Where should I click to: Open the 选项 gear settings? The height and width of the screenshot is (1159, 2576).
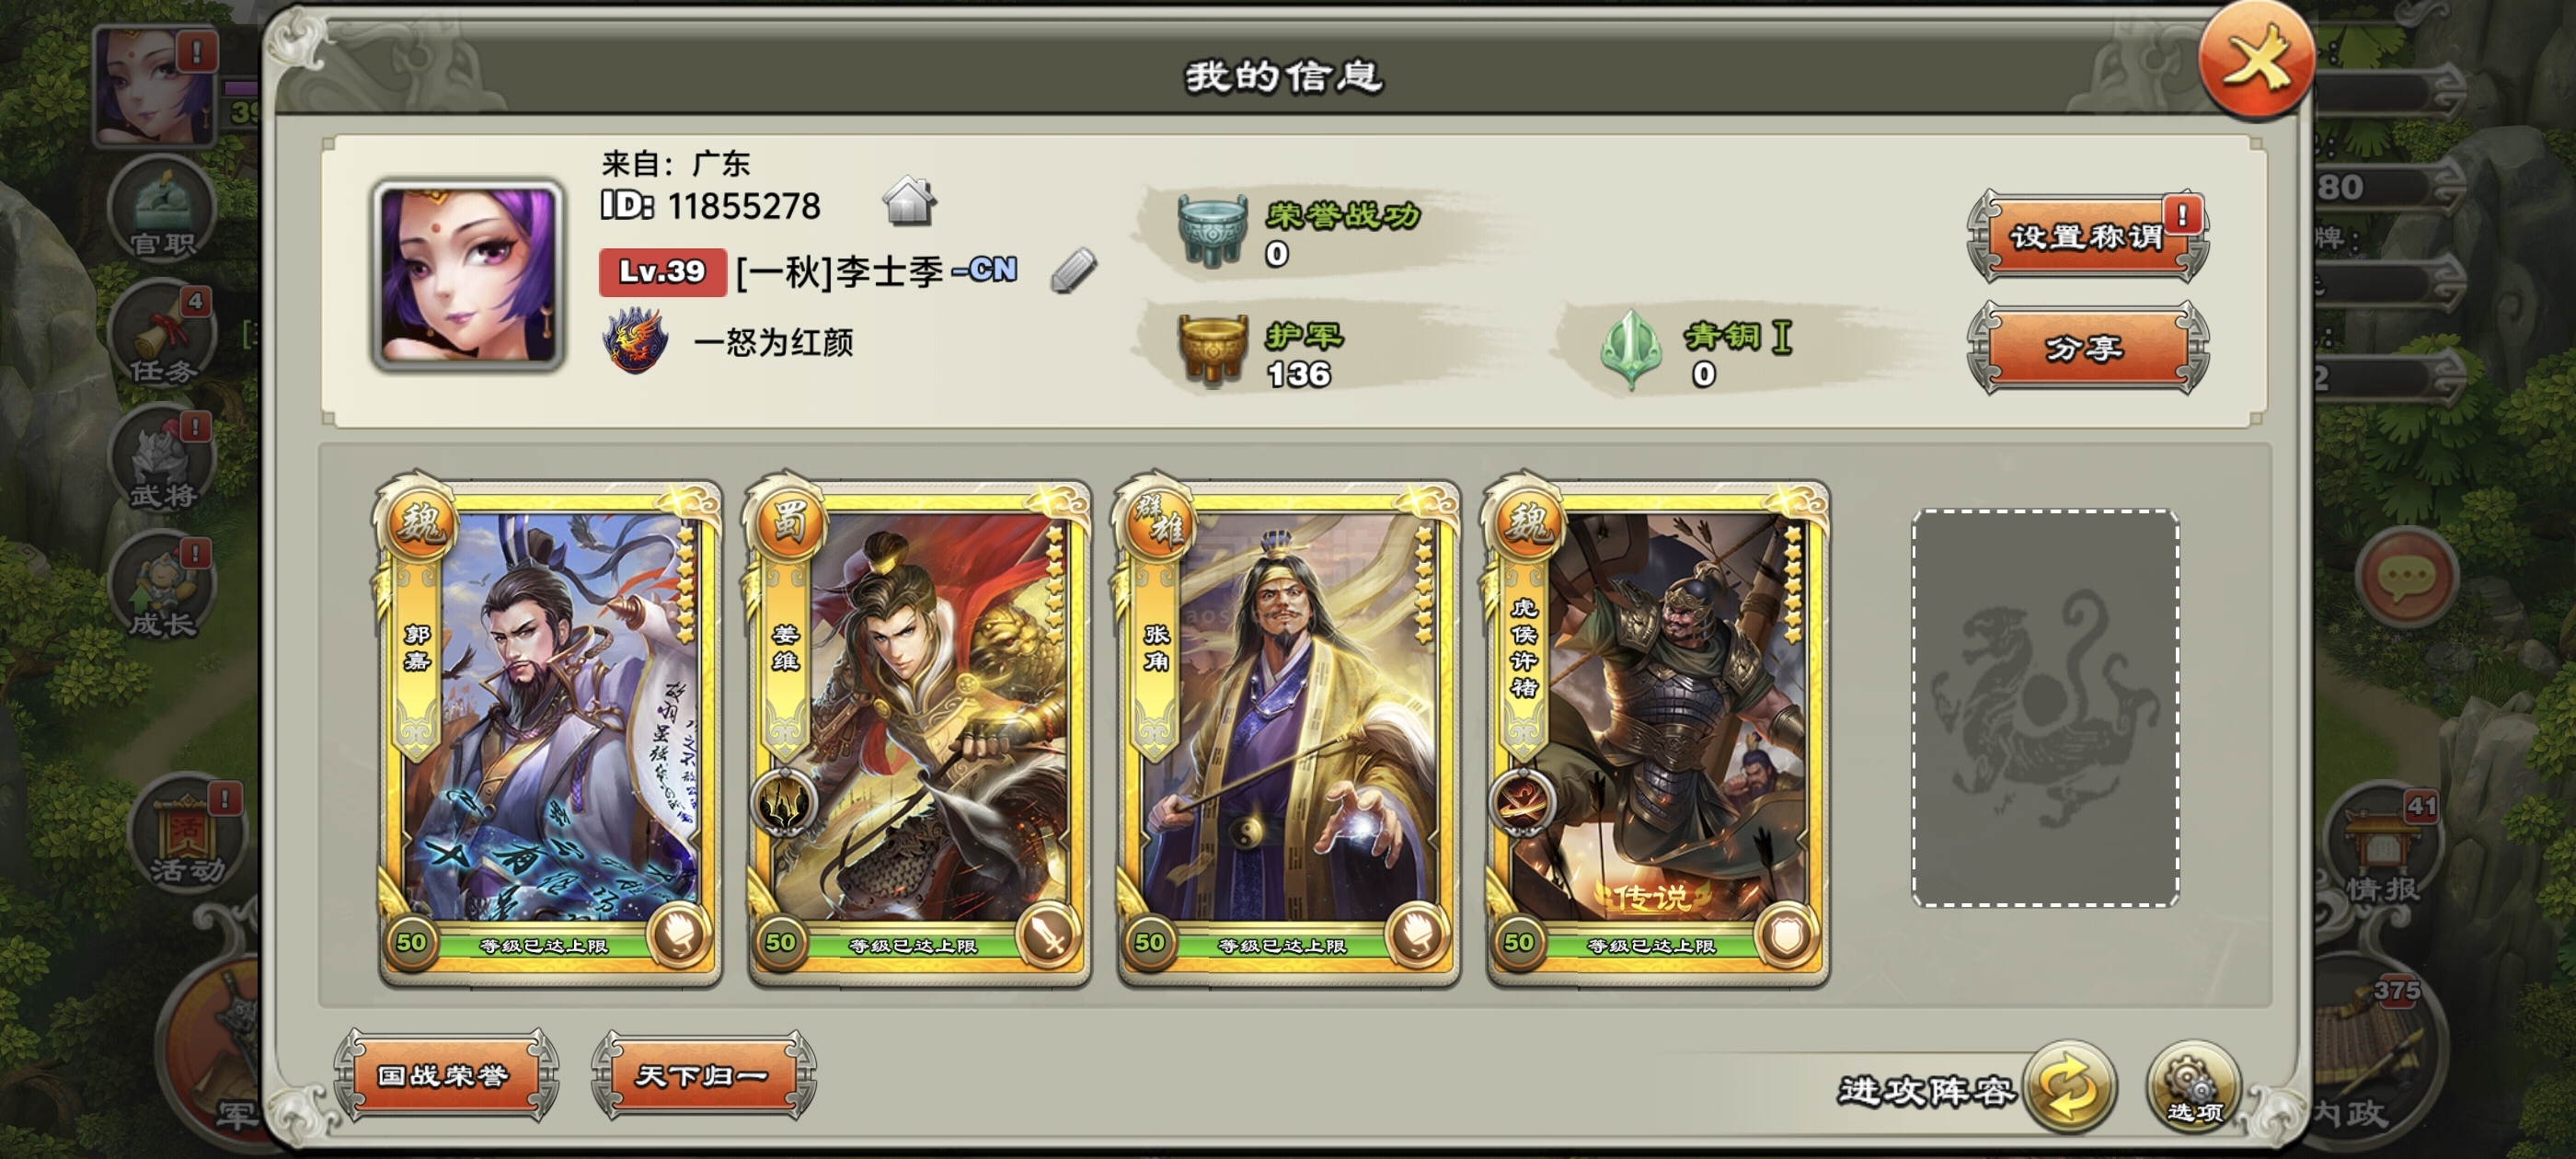2194,1088
